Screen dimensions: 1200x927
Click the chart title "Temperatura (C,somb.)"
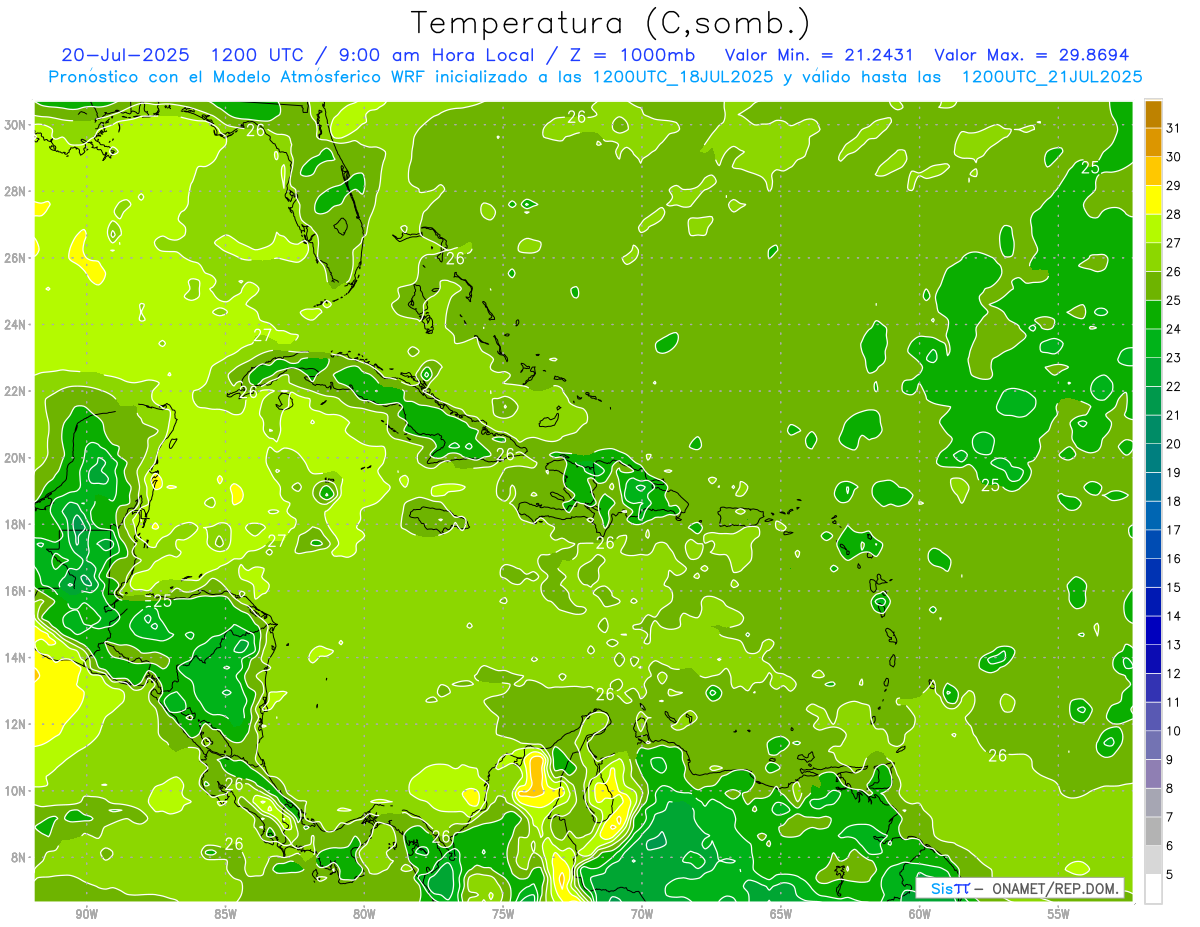point(610,23)
